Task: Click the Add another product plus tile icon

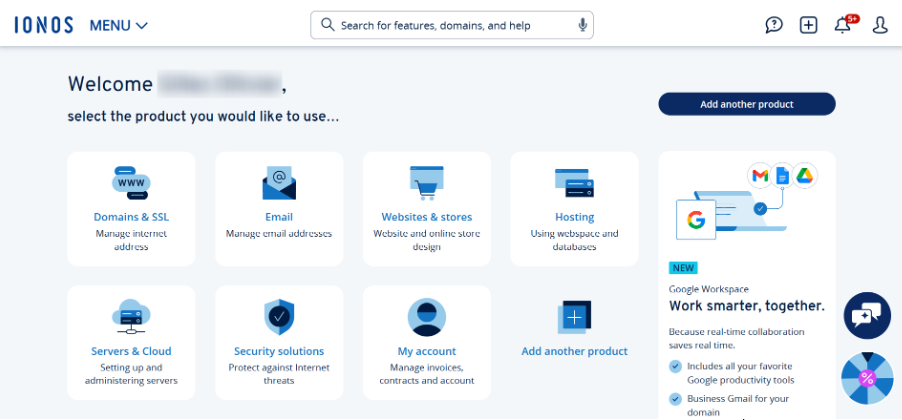Action: (x=574, y=317)
